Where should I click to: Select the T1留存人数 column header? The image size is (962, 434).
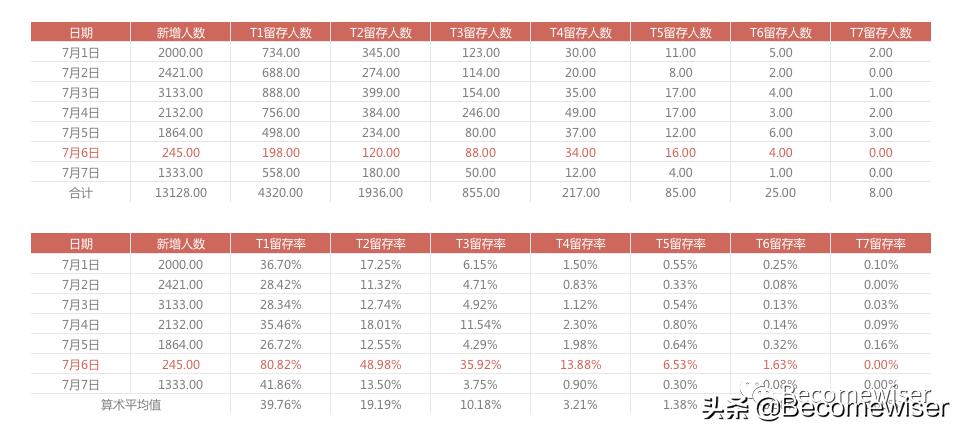pyautogui.click(x=280, y=32)
